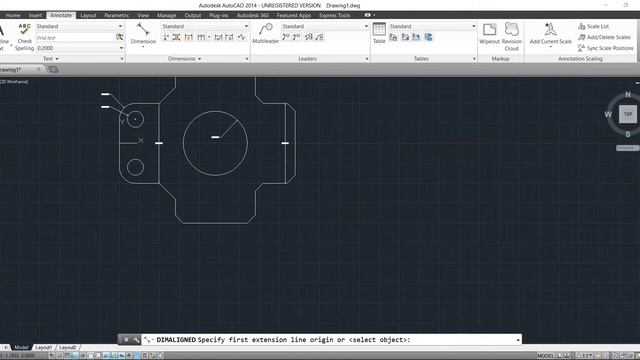Click Add Current Scale

pos(550,33)
